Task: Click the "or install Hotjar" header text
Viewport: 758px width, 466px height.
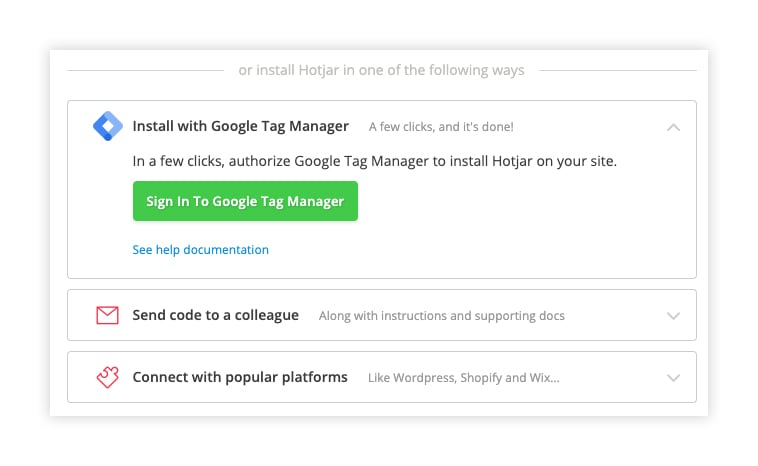Action: tap(381, 70)
